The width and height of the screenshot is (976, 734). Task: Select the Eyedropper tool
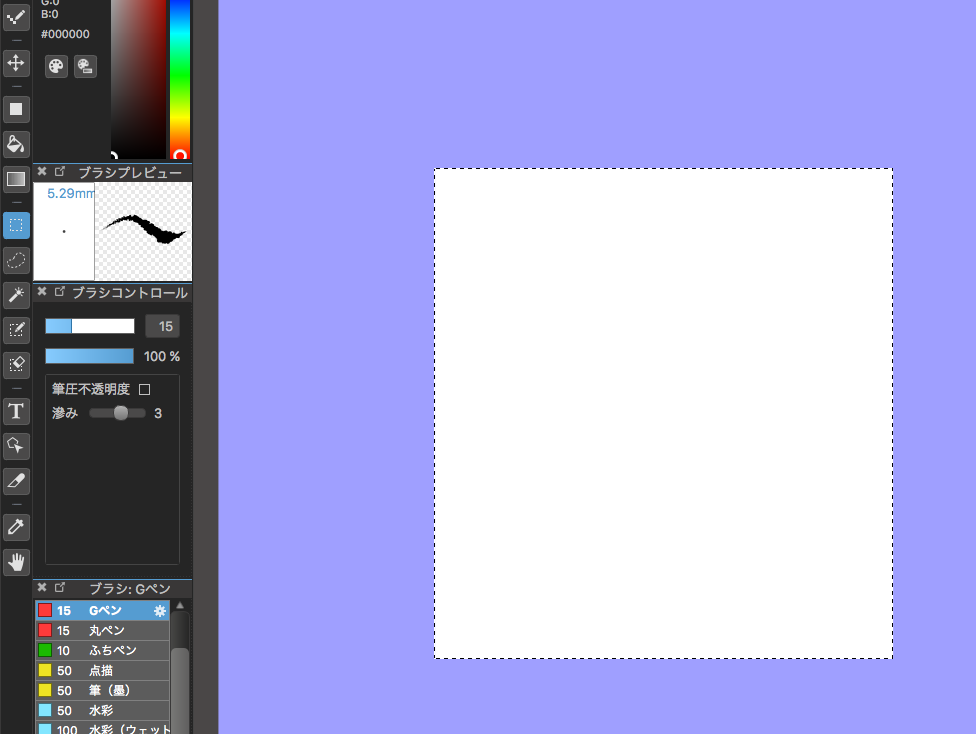pyautogui.click(x=16, y=527)
